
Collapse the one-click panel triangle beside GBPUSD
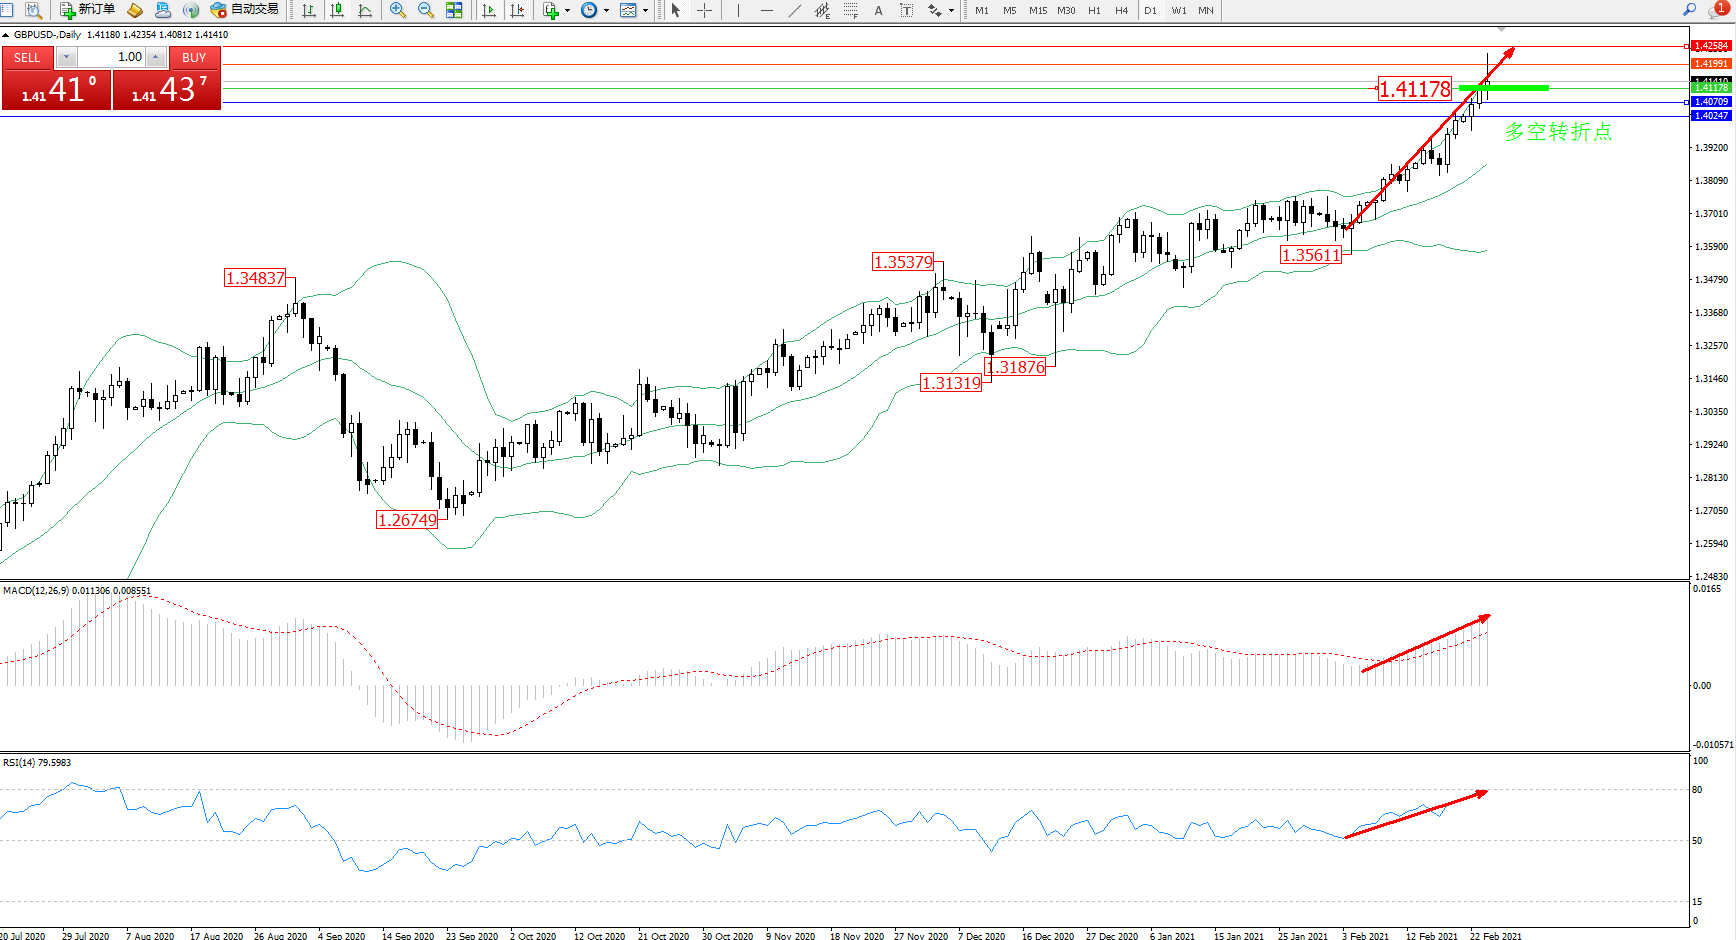6,35
